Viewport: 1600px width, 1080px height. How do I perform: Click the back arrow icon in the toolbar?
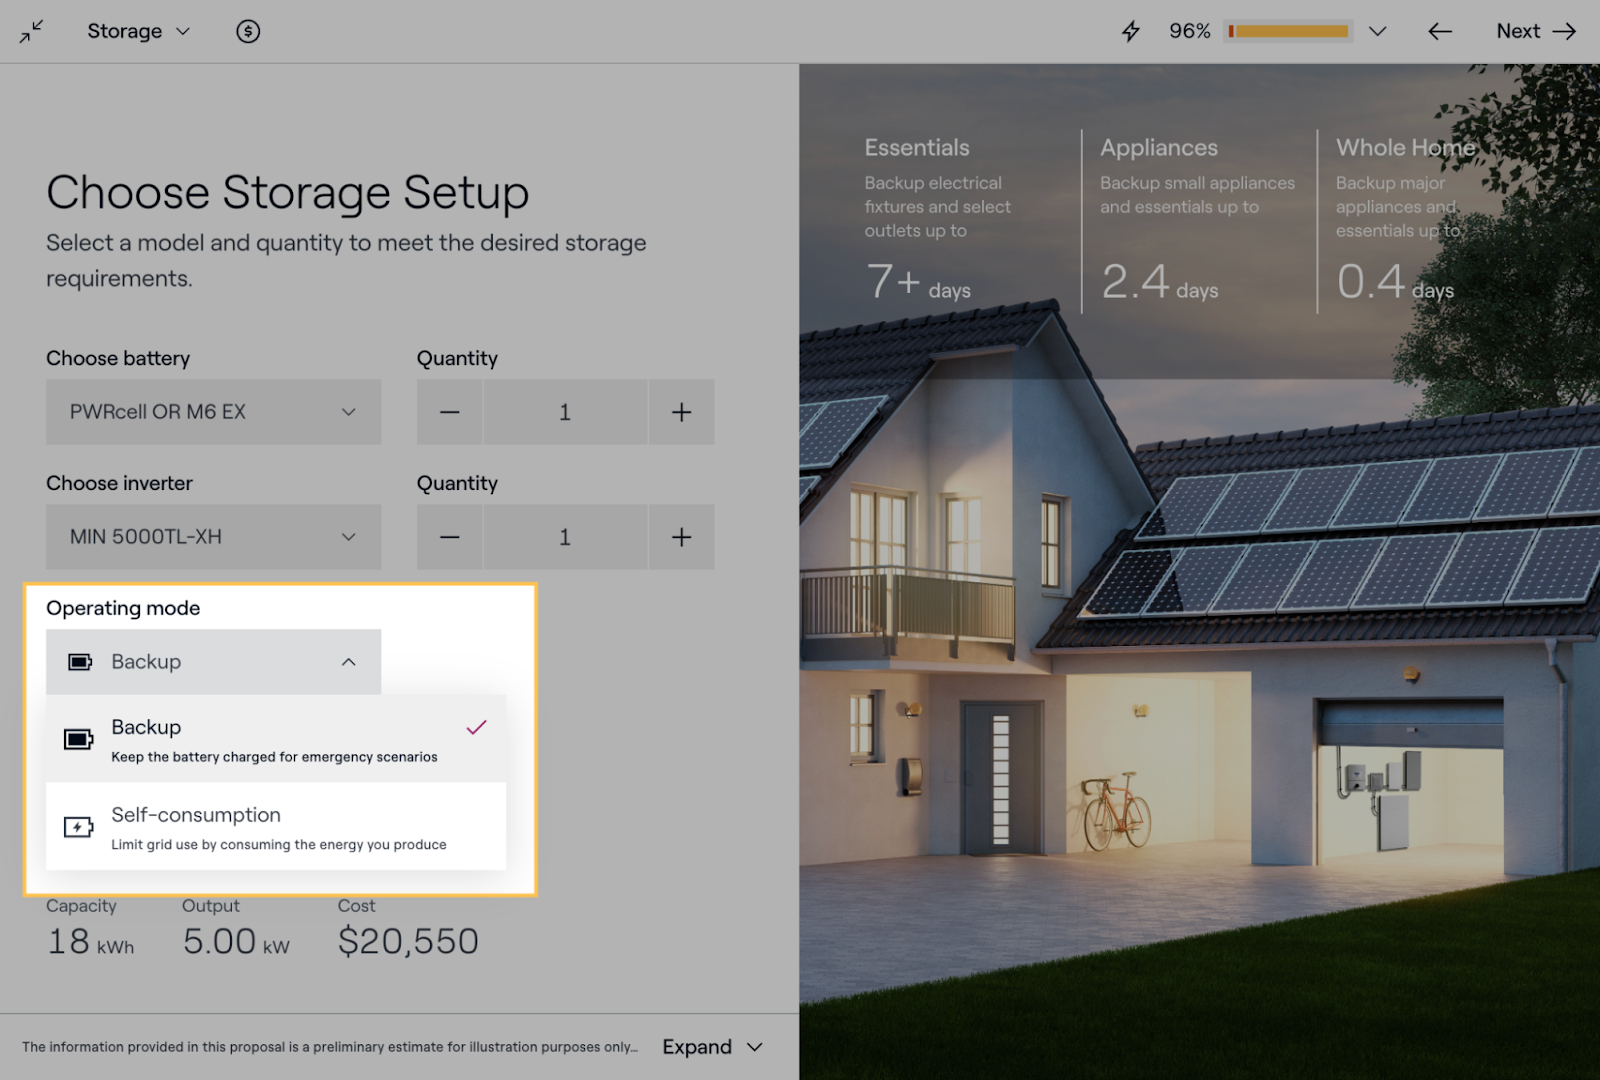point(1439,31)
